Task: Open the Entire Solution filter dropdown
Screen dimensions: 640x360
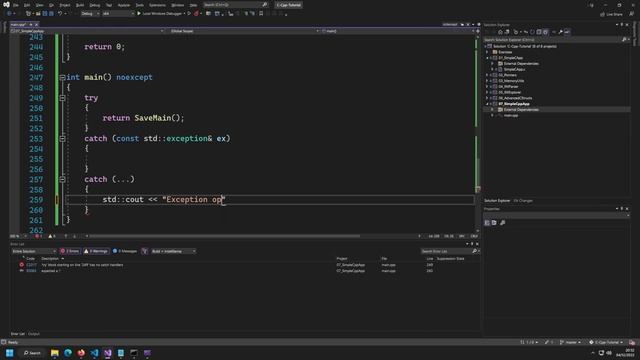Action: point(34,251)
